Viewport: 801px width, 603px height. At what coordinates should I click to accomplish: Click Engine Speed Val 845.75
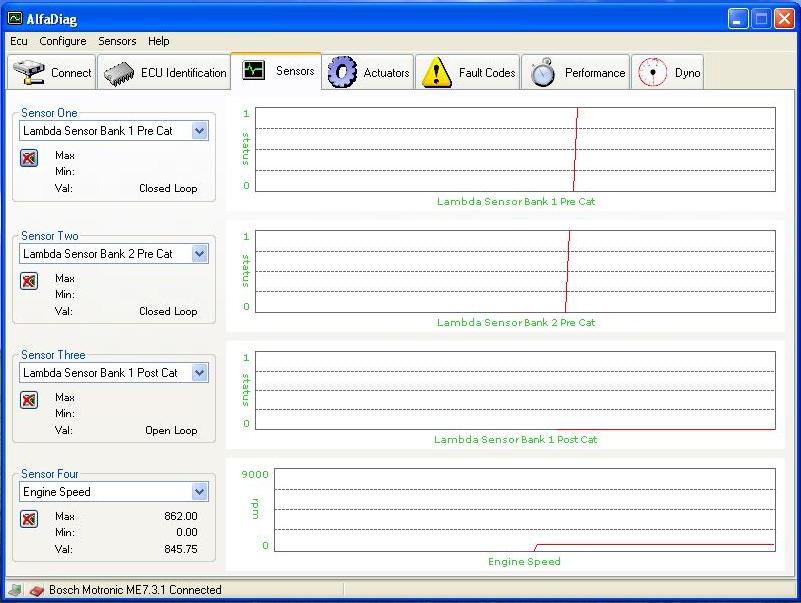pos(181,549)
